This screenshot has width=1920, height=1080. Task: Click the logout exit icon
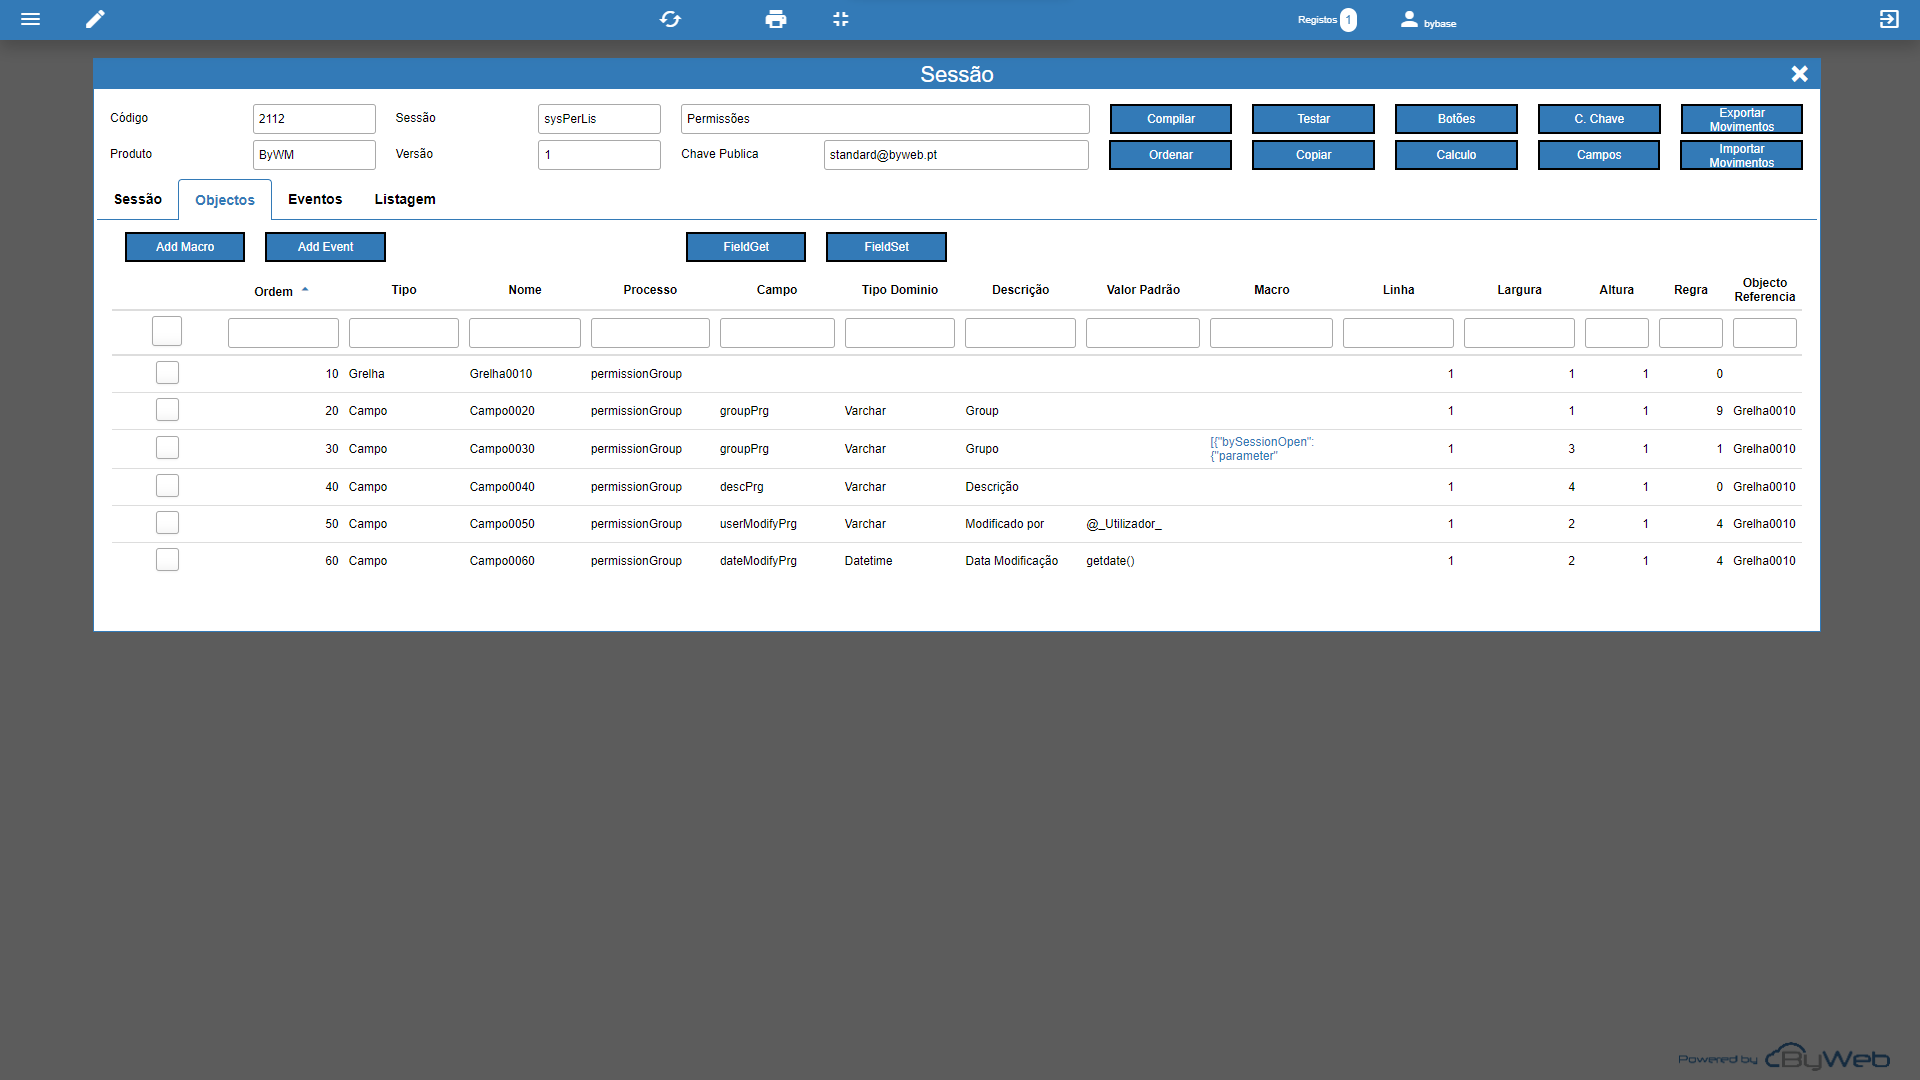[x=1888, y=19]
